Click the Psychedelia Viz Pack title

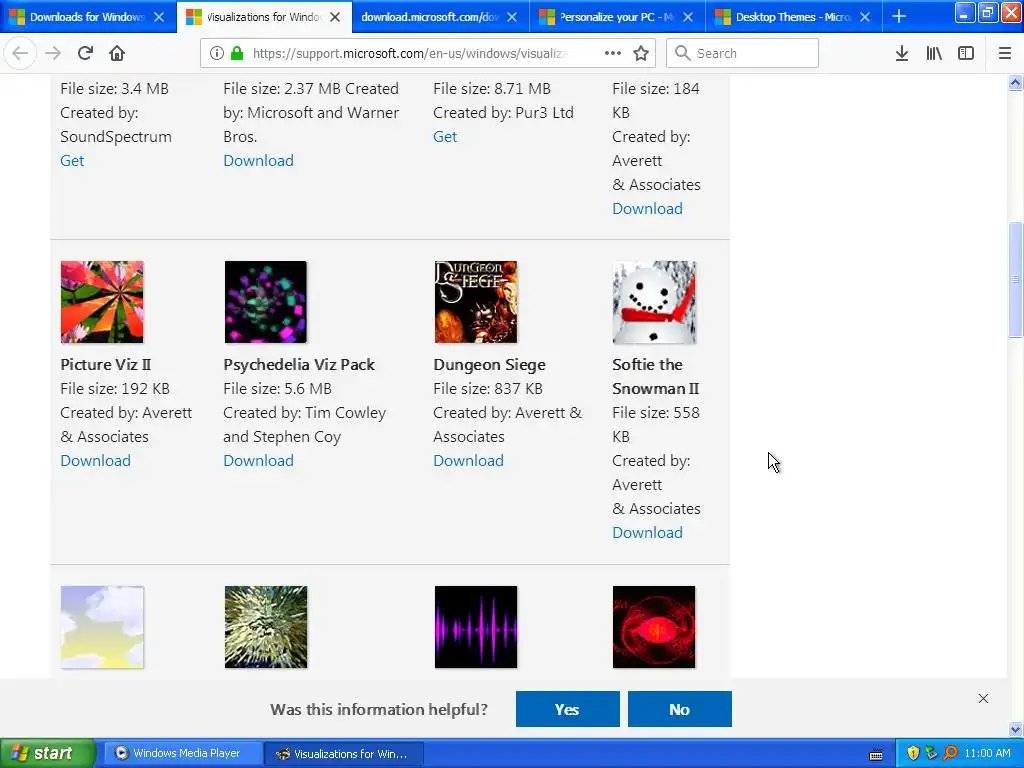pyautogui.click(x=299, y=364)
